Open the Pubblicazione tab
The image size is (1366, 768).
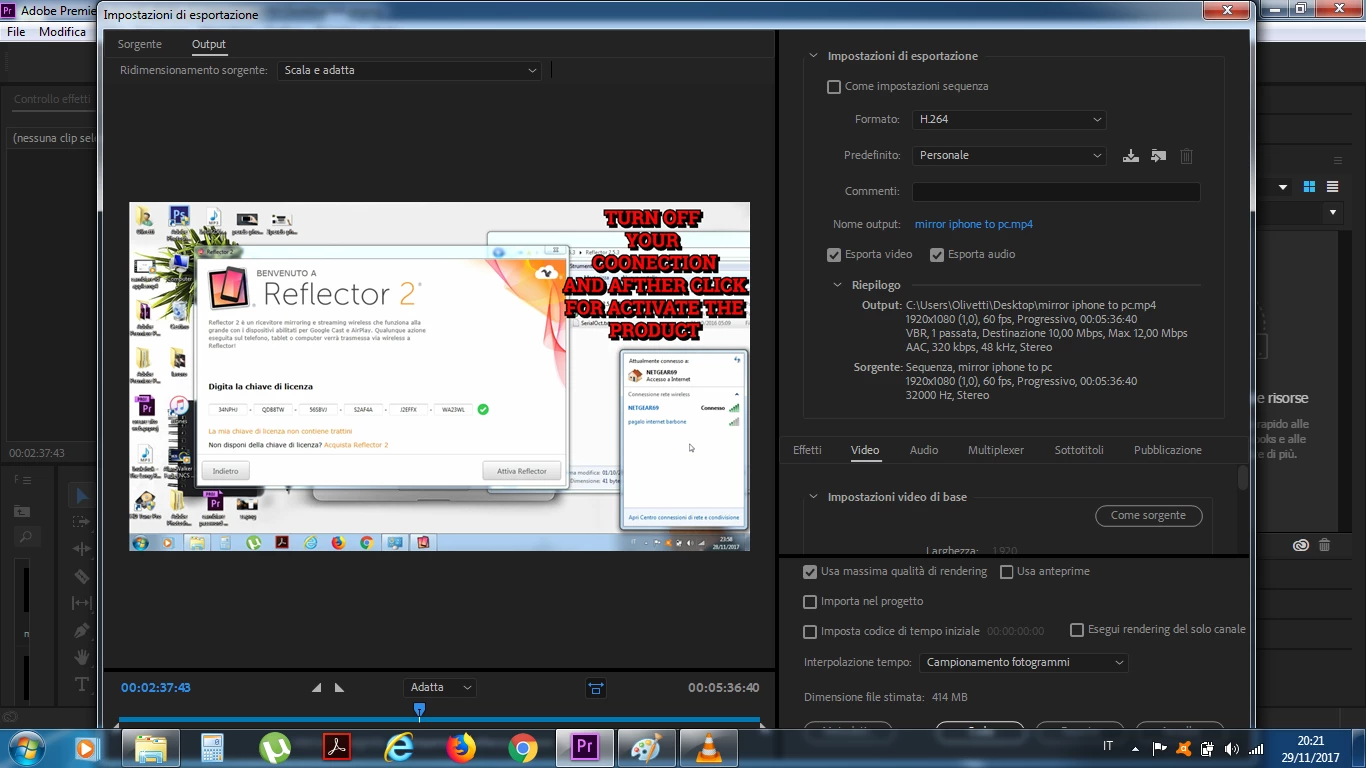1168,450
